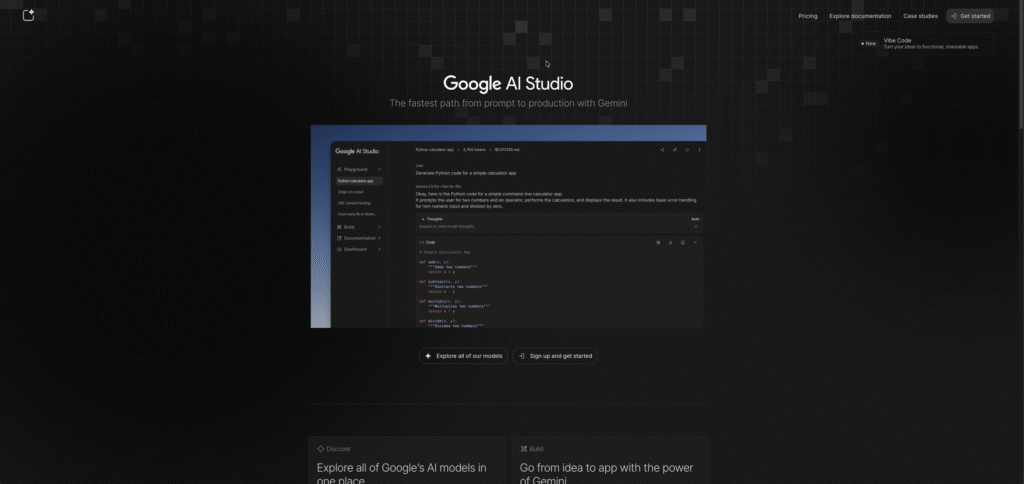Expand the Build section in sidebar
The height and width of the screenshot is (484, 1024).
click(x=379, y=227)
